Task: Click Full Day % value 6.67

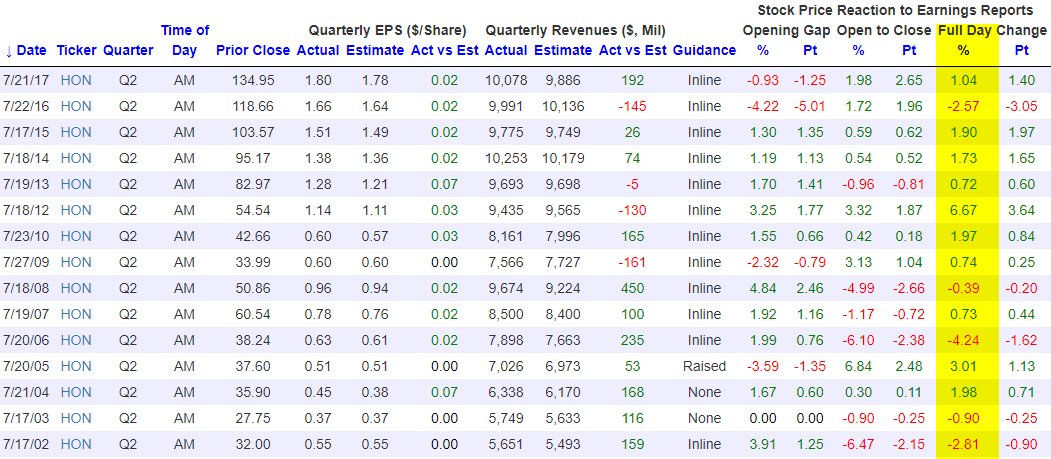Action: pyautogui.click(x=963, y=210)
